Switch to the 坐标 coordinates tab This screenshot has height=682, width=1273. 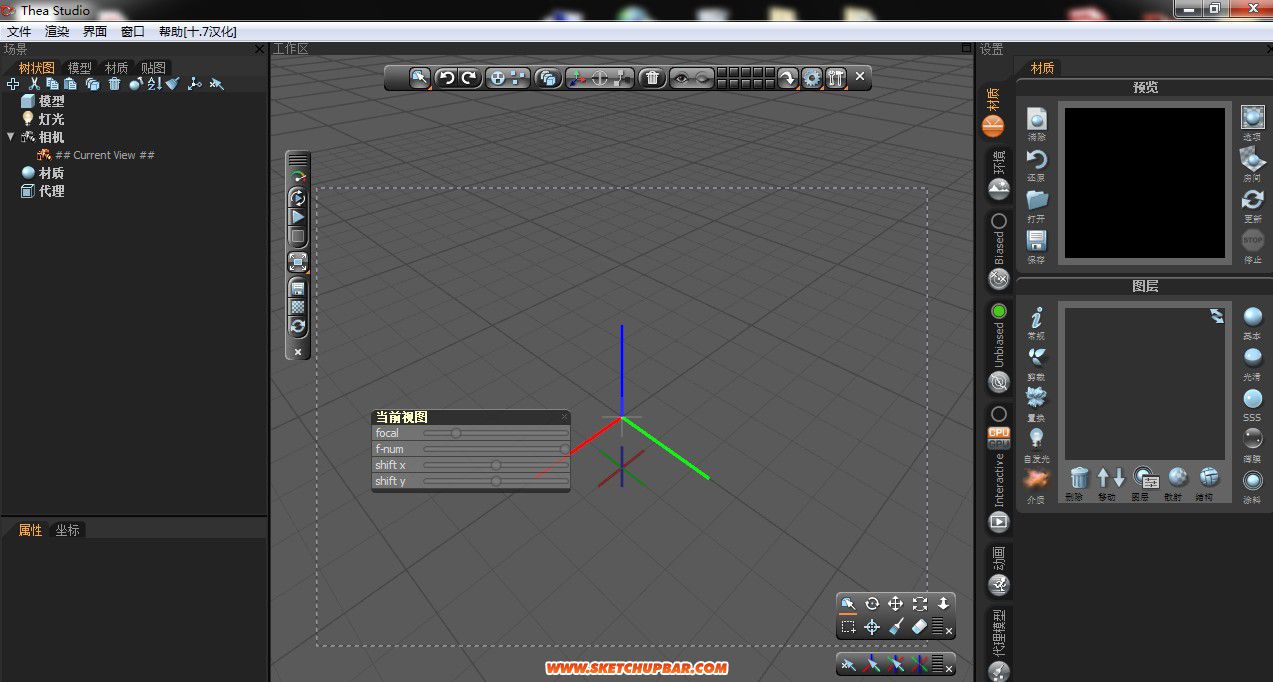pyautogui.click(x=68, y=530)
